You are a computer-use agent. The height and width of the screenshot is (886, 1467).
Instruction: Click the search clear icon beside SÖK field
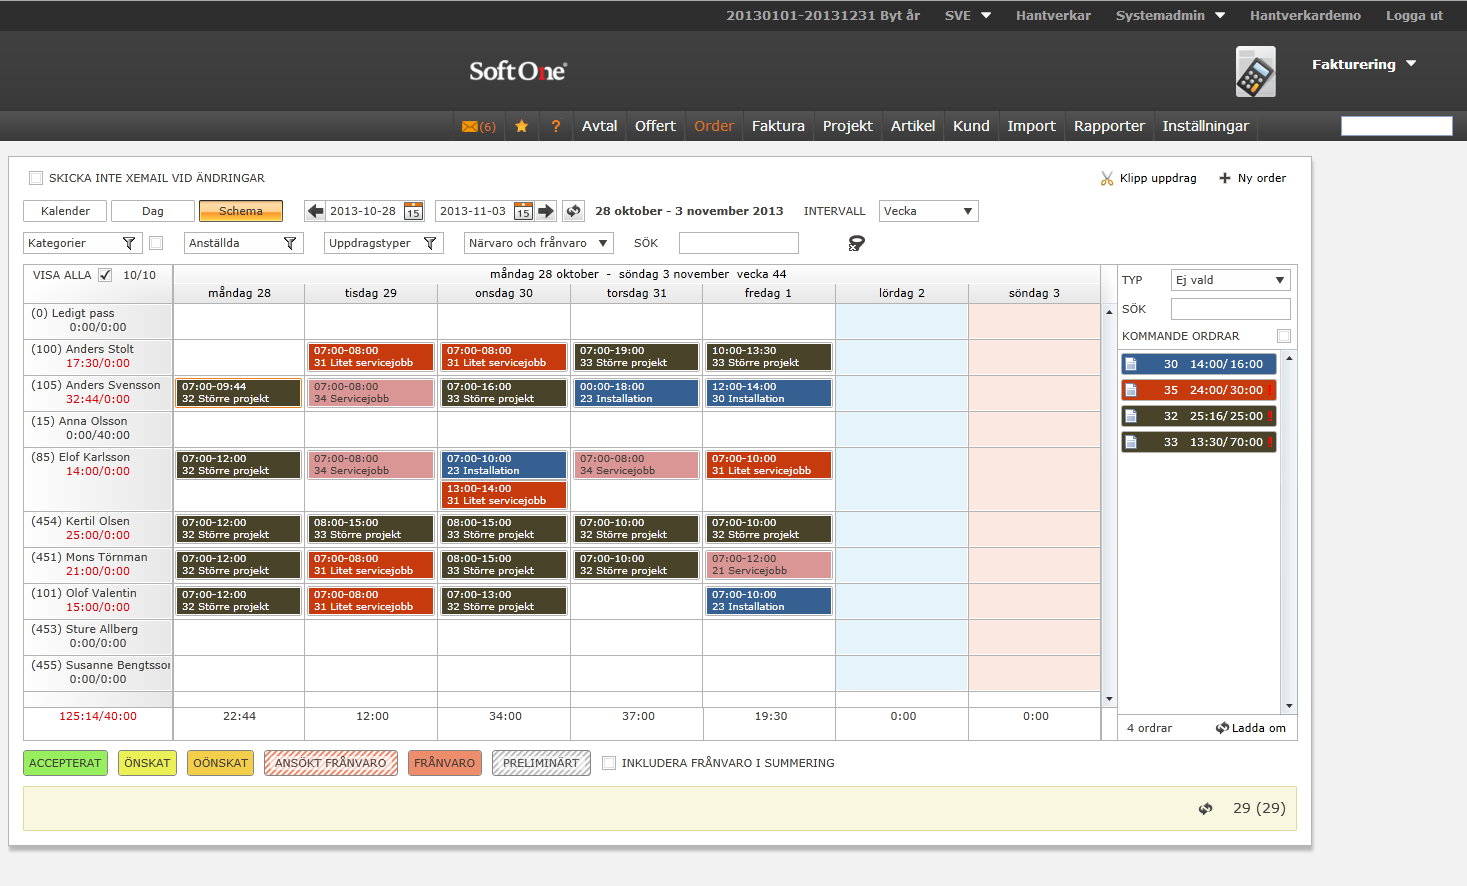click(856, 243)
